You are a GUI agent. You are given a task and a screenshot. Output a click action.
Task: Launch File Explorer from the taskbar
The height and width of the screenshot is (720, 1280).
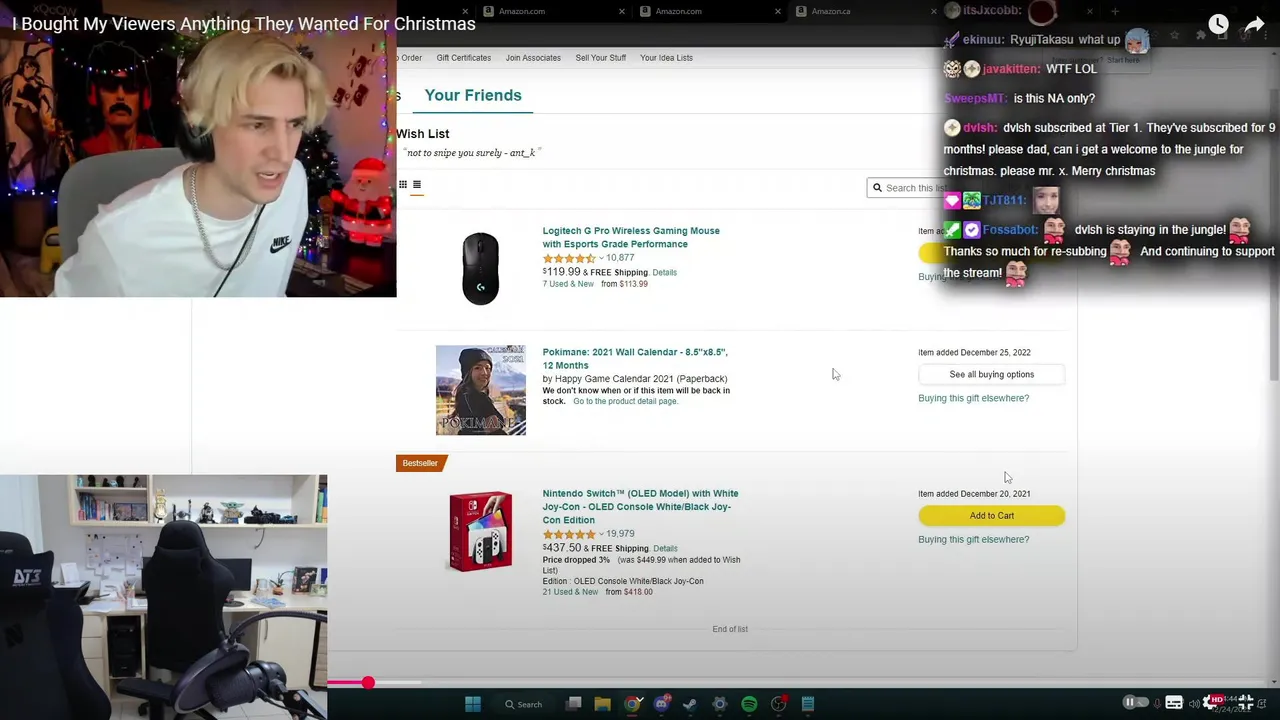(x=602, y=704)
